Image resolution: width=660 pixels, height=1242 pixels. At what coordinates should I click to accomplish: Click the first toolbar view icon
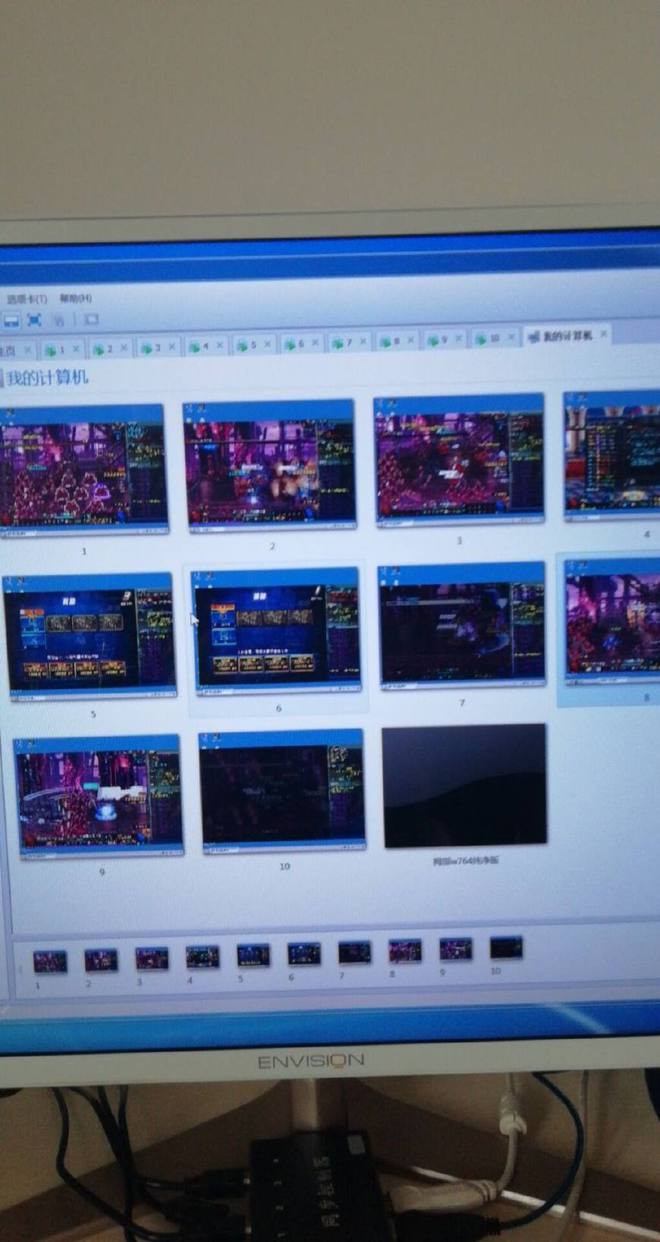tap(12, 320)
